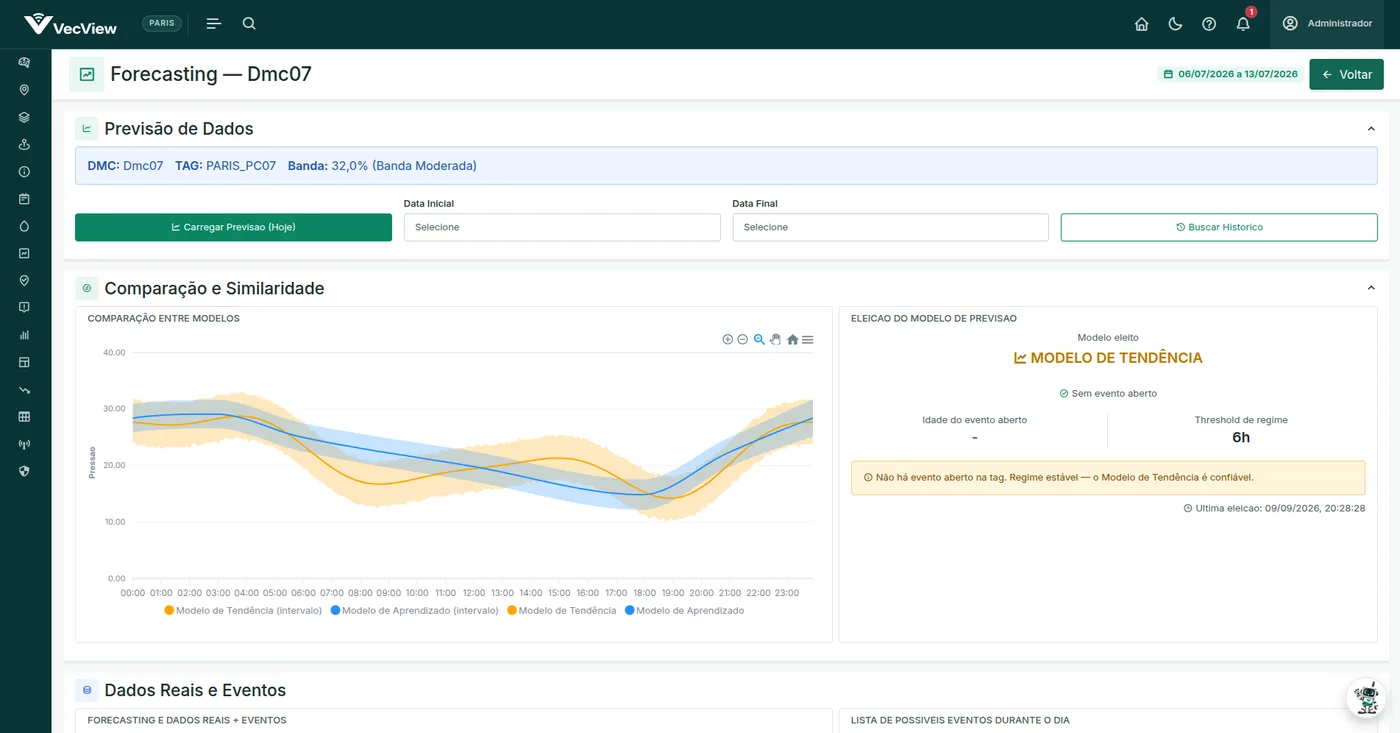Toggle Modelo de Tendência (intervalo) legend series
Image resolution: width=1400 pixels, height=733 pixels.
coord(243,610)
